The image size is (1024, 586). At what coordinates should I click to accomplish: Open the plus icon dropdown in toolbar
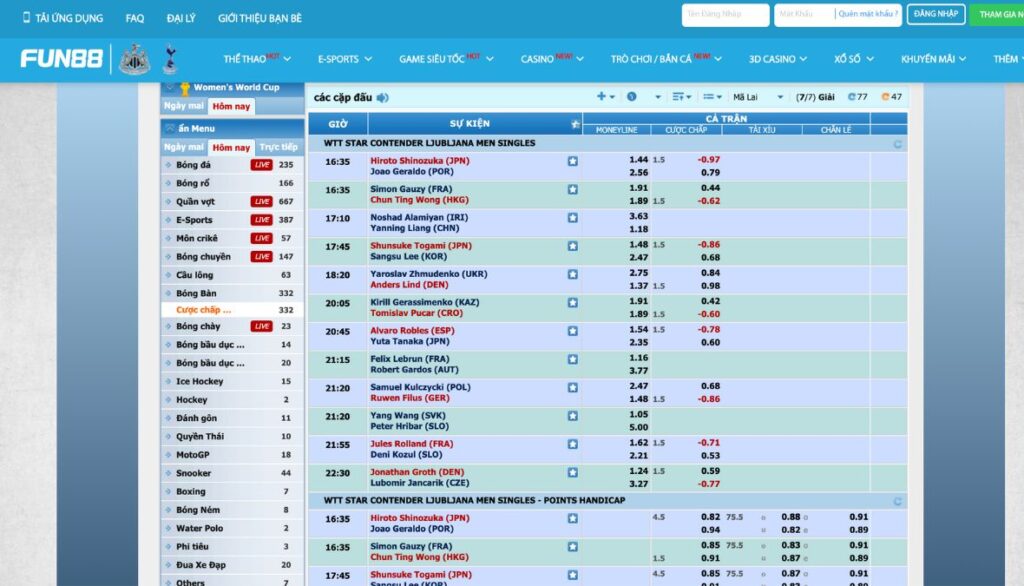(x=605, y=97)
